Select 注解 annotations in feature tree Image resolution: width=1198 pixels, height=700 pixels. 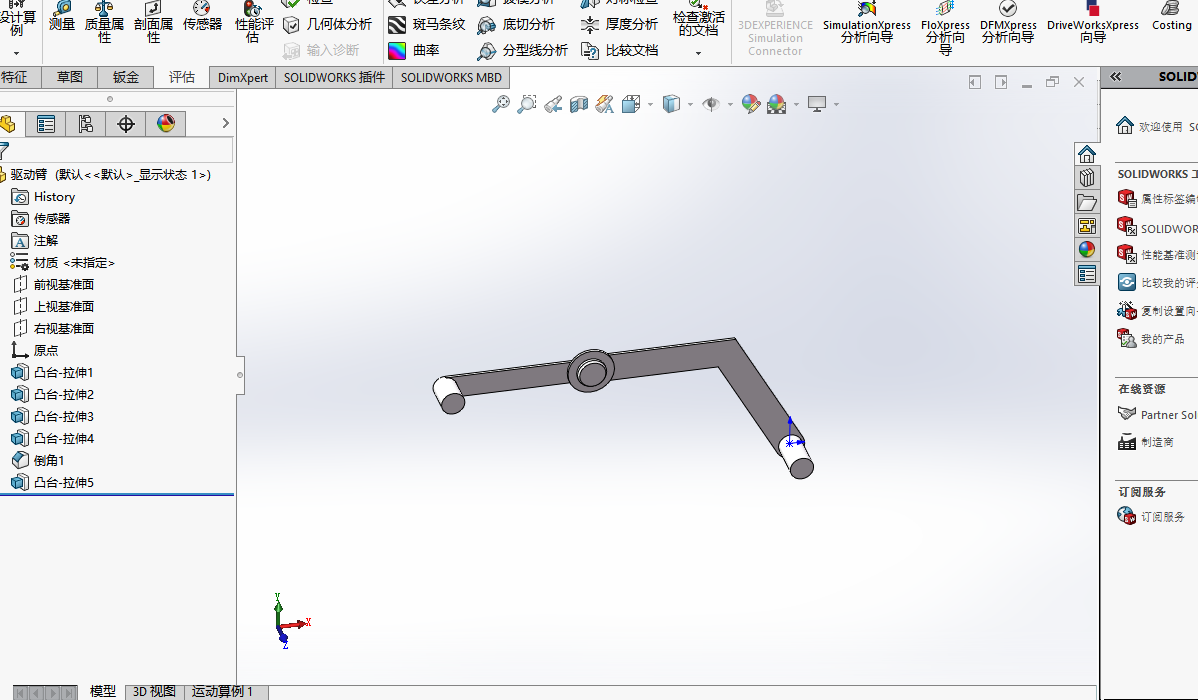coord(45,241)
